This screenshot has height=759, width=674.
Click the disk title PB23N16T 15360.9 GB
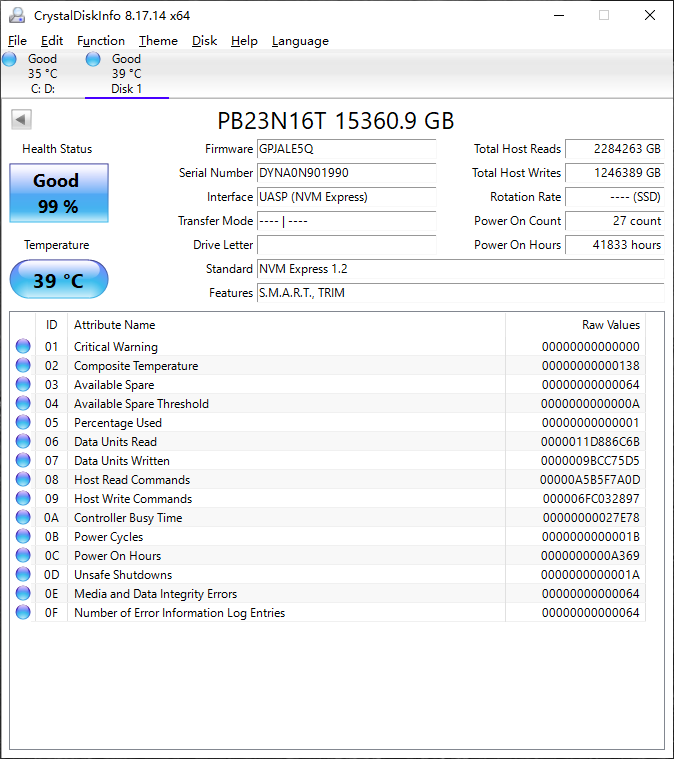(336, 121)
